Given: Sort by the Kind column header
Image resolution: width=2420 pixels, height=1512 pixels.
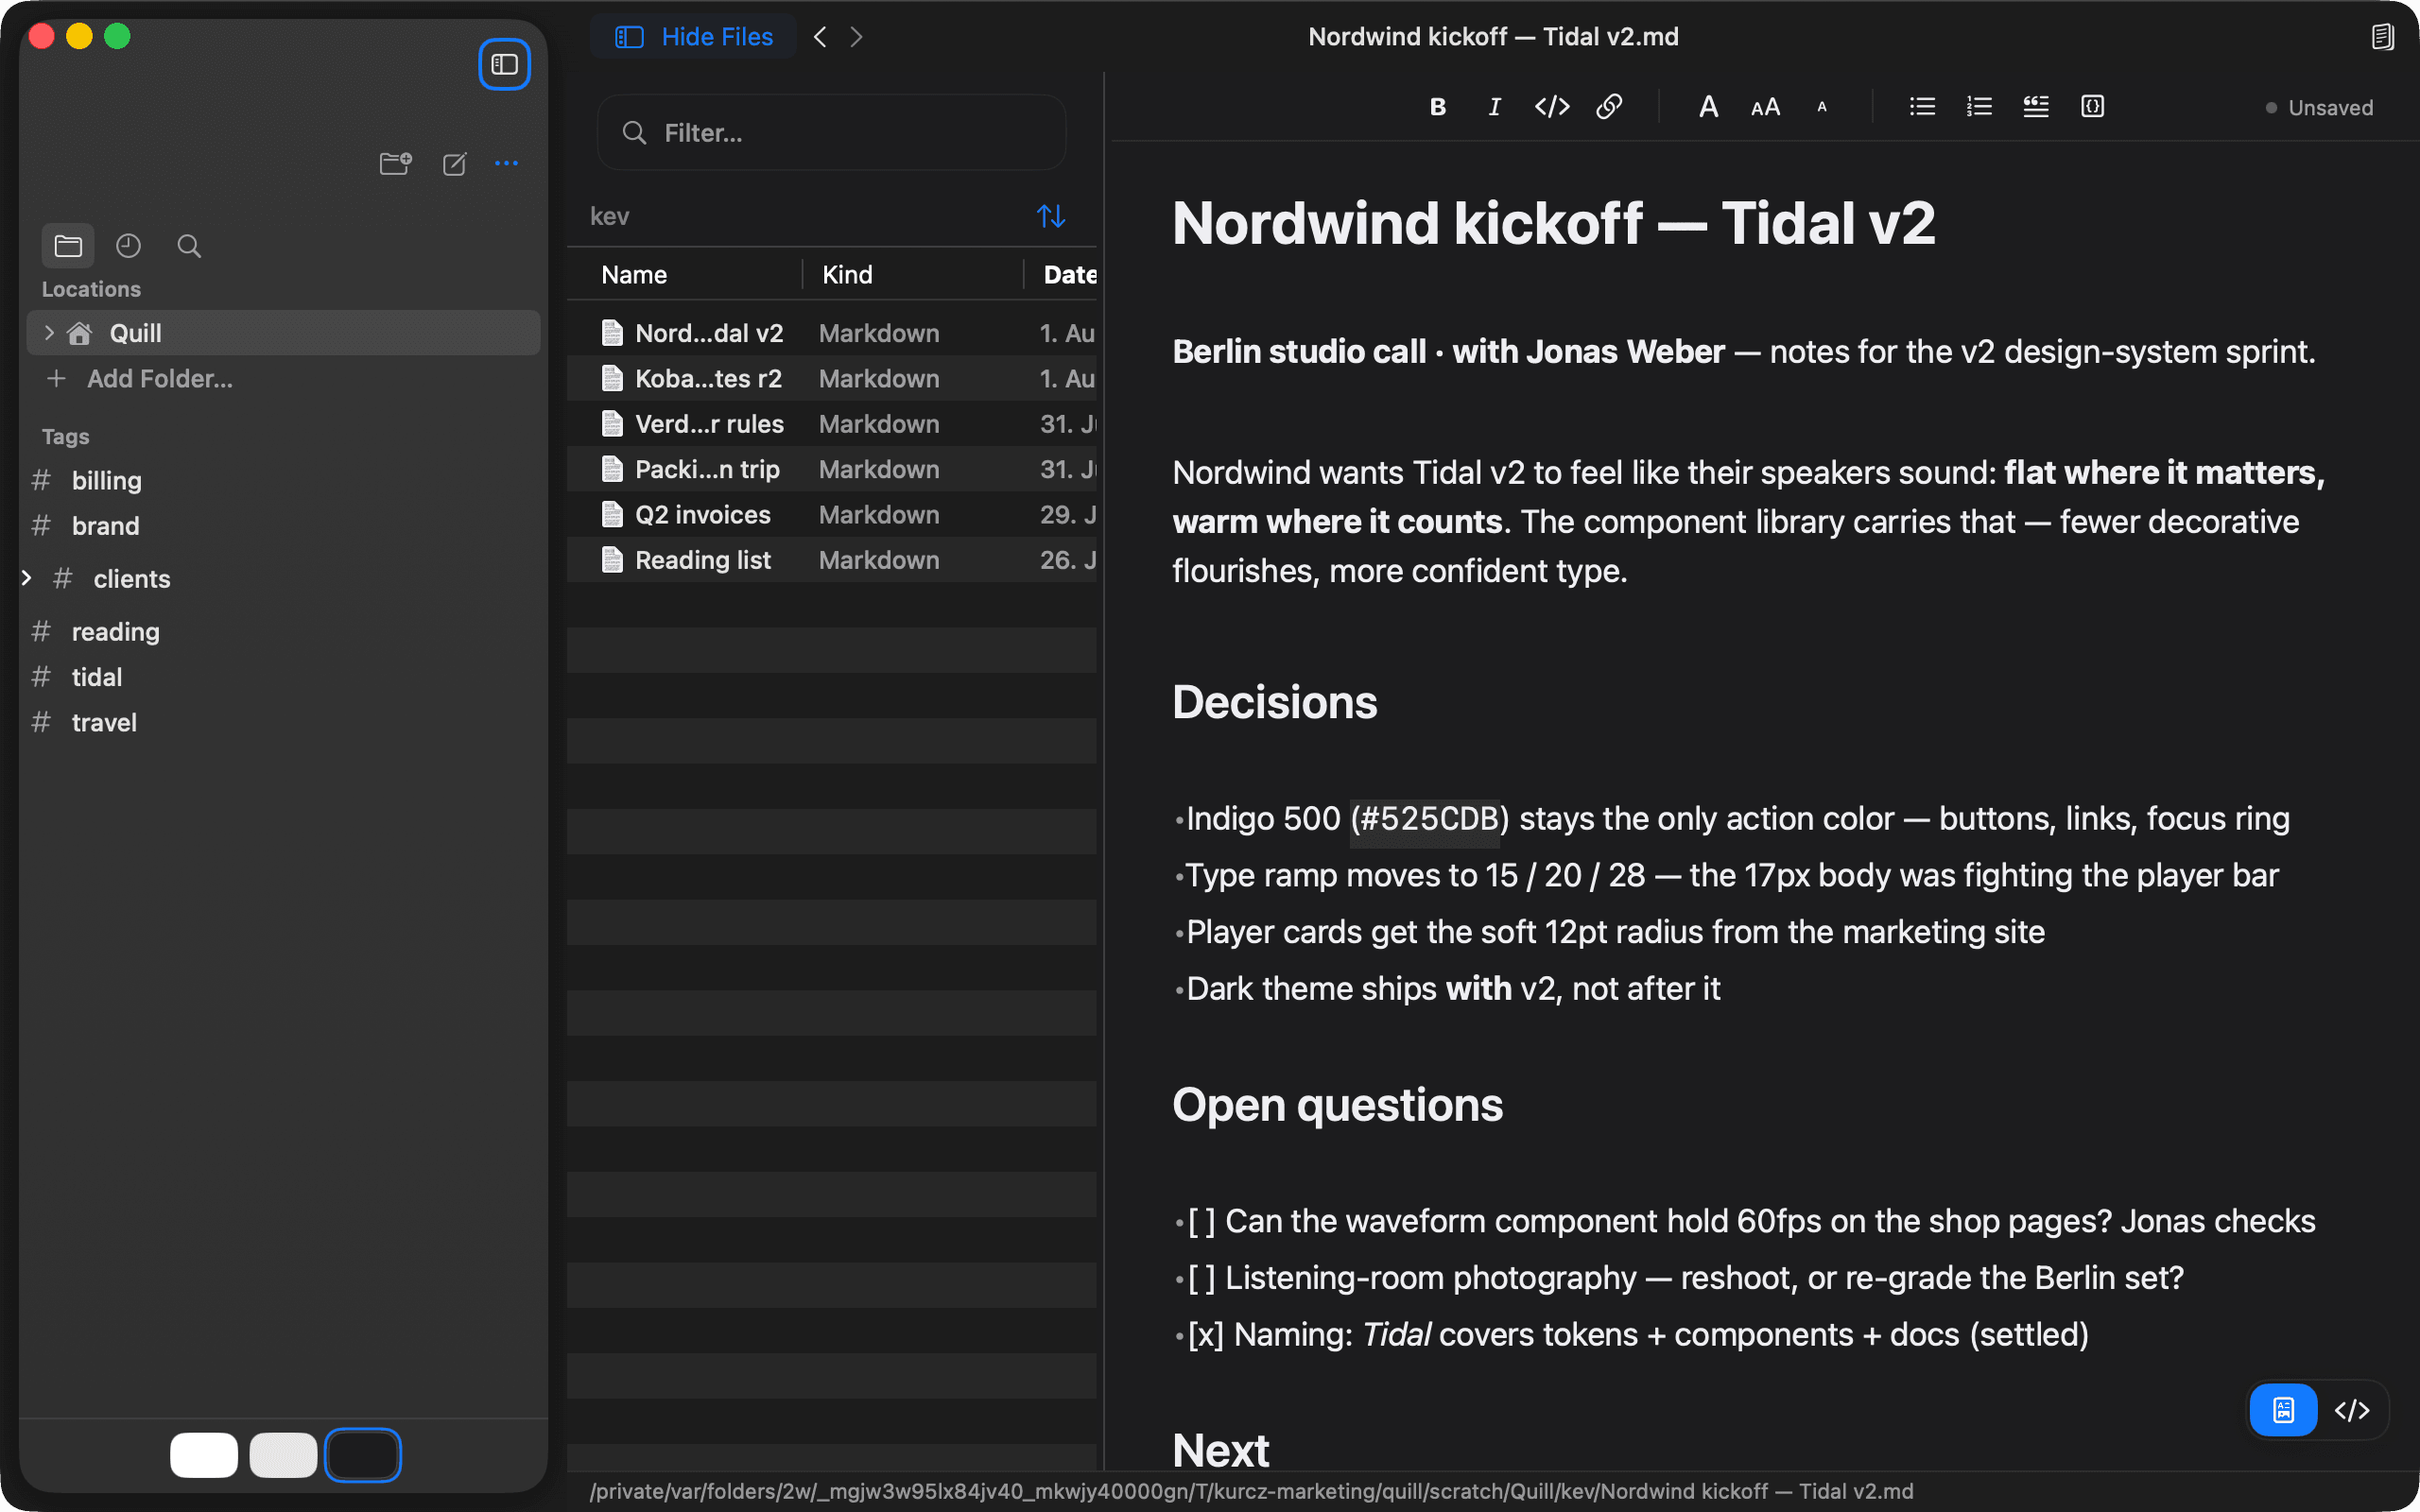Looking at the screenshot, I should tap(847, 275).
